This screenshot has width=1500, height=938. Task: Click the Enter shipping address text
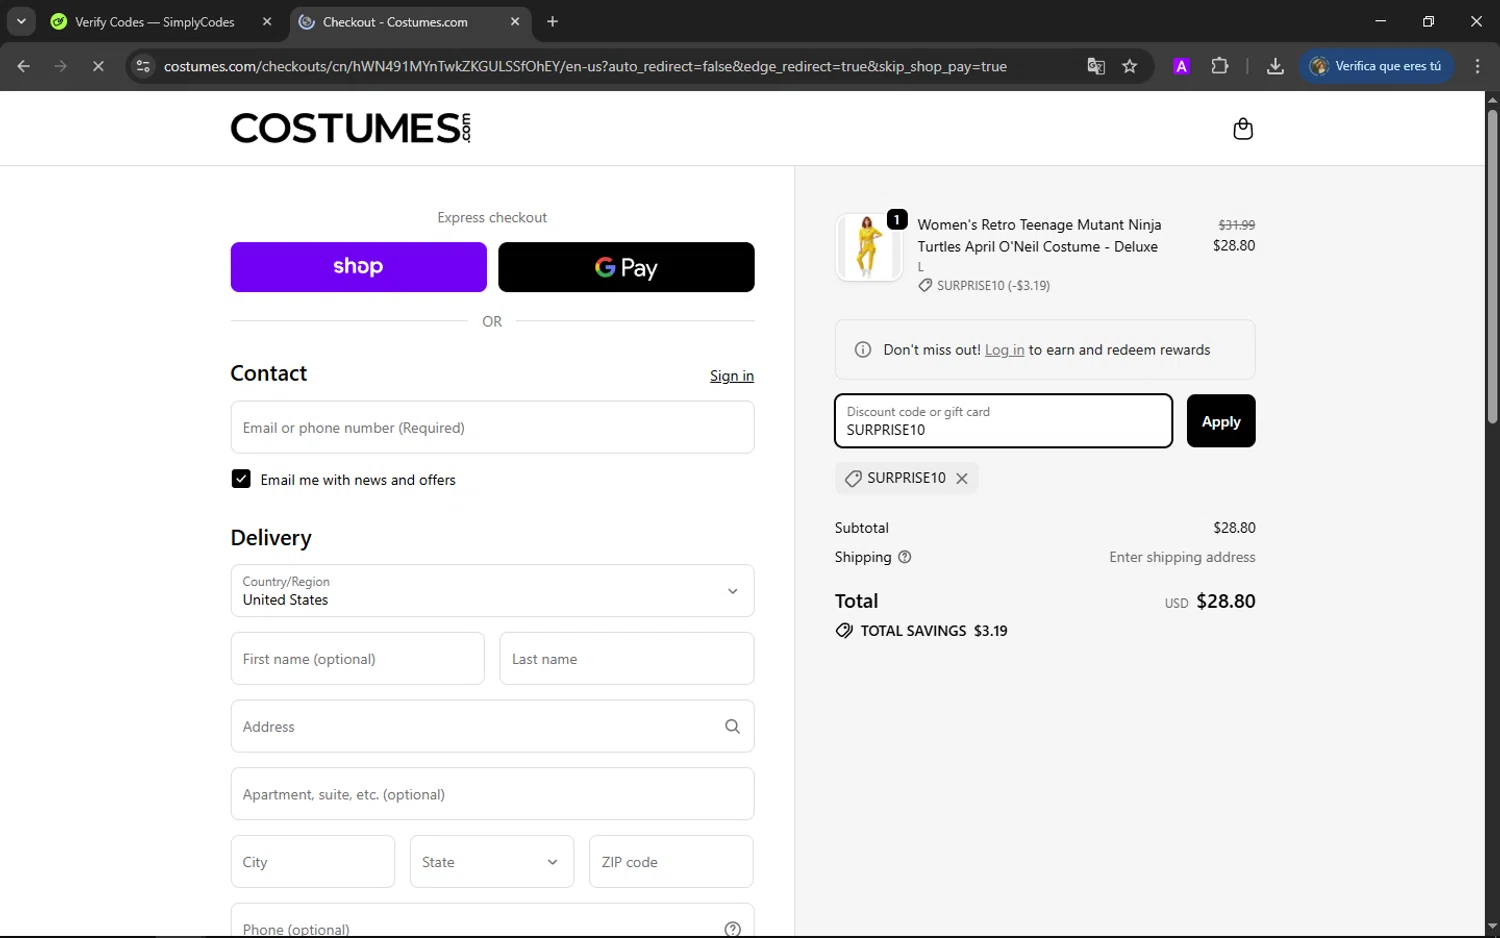coord(1182,557)
